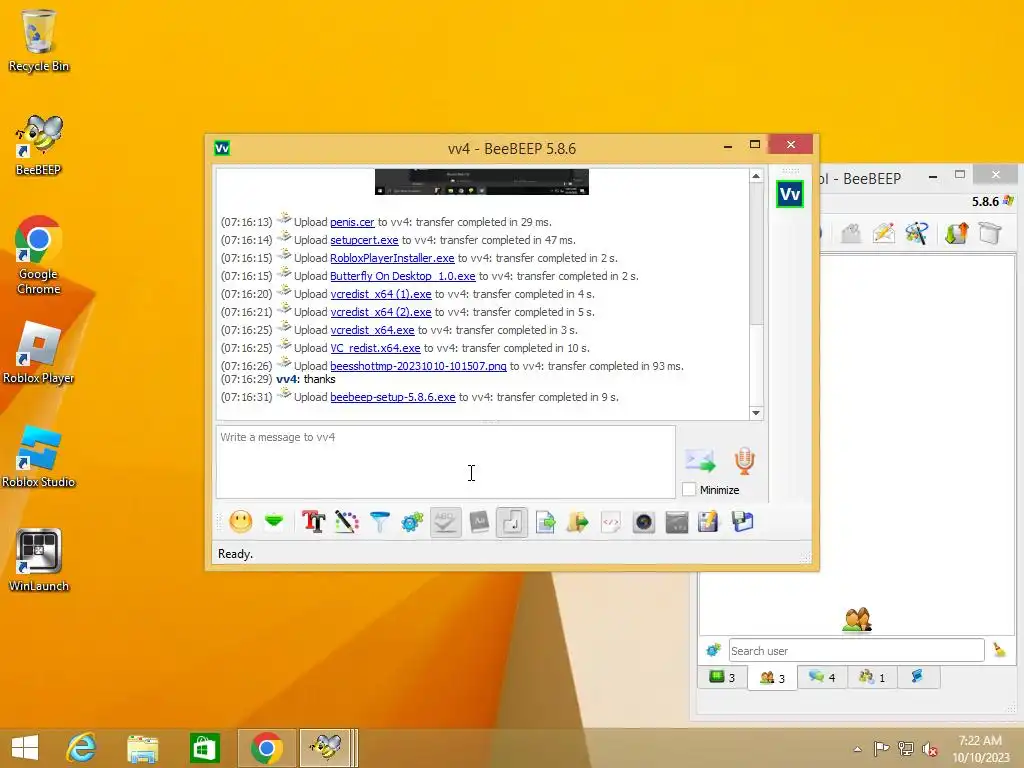Switch to the chats tab showing 4

pyautogui.click(x=822, y=677)
